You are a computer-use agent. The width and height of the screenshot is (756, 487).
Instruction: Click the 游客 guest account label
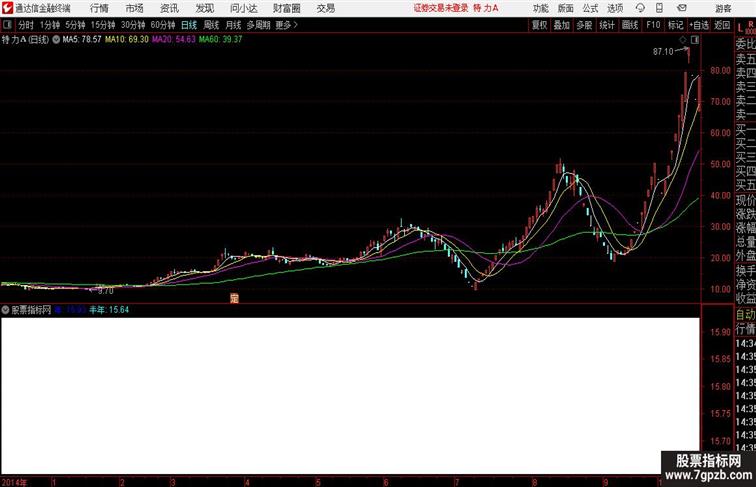pyautogui.click(x=723, y=8)
